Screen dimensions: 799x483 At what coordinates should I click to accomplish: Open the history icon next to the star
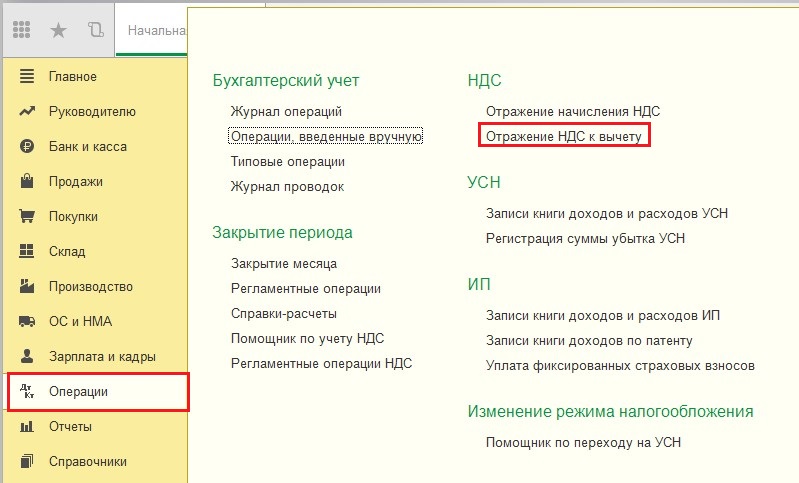click(x=95, y=30)
